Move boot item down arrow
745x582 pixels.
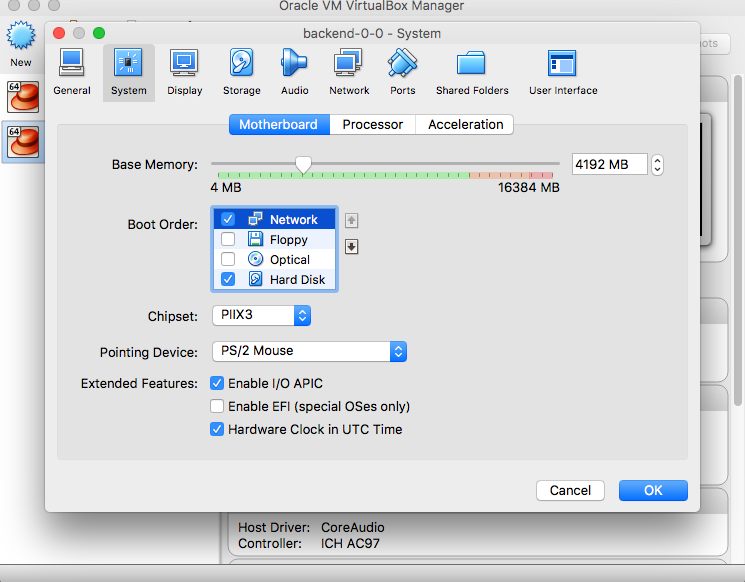tap(351, 247)
